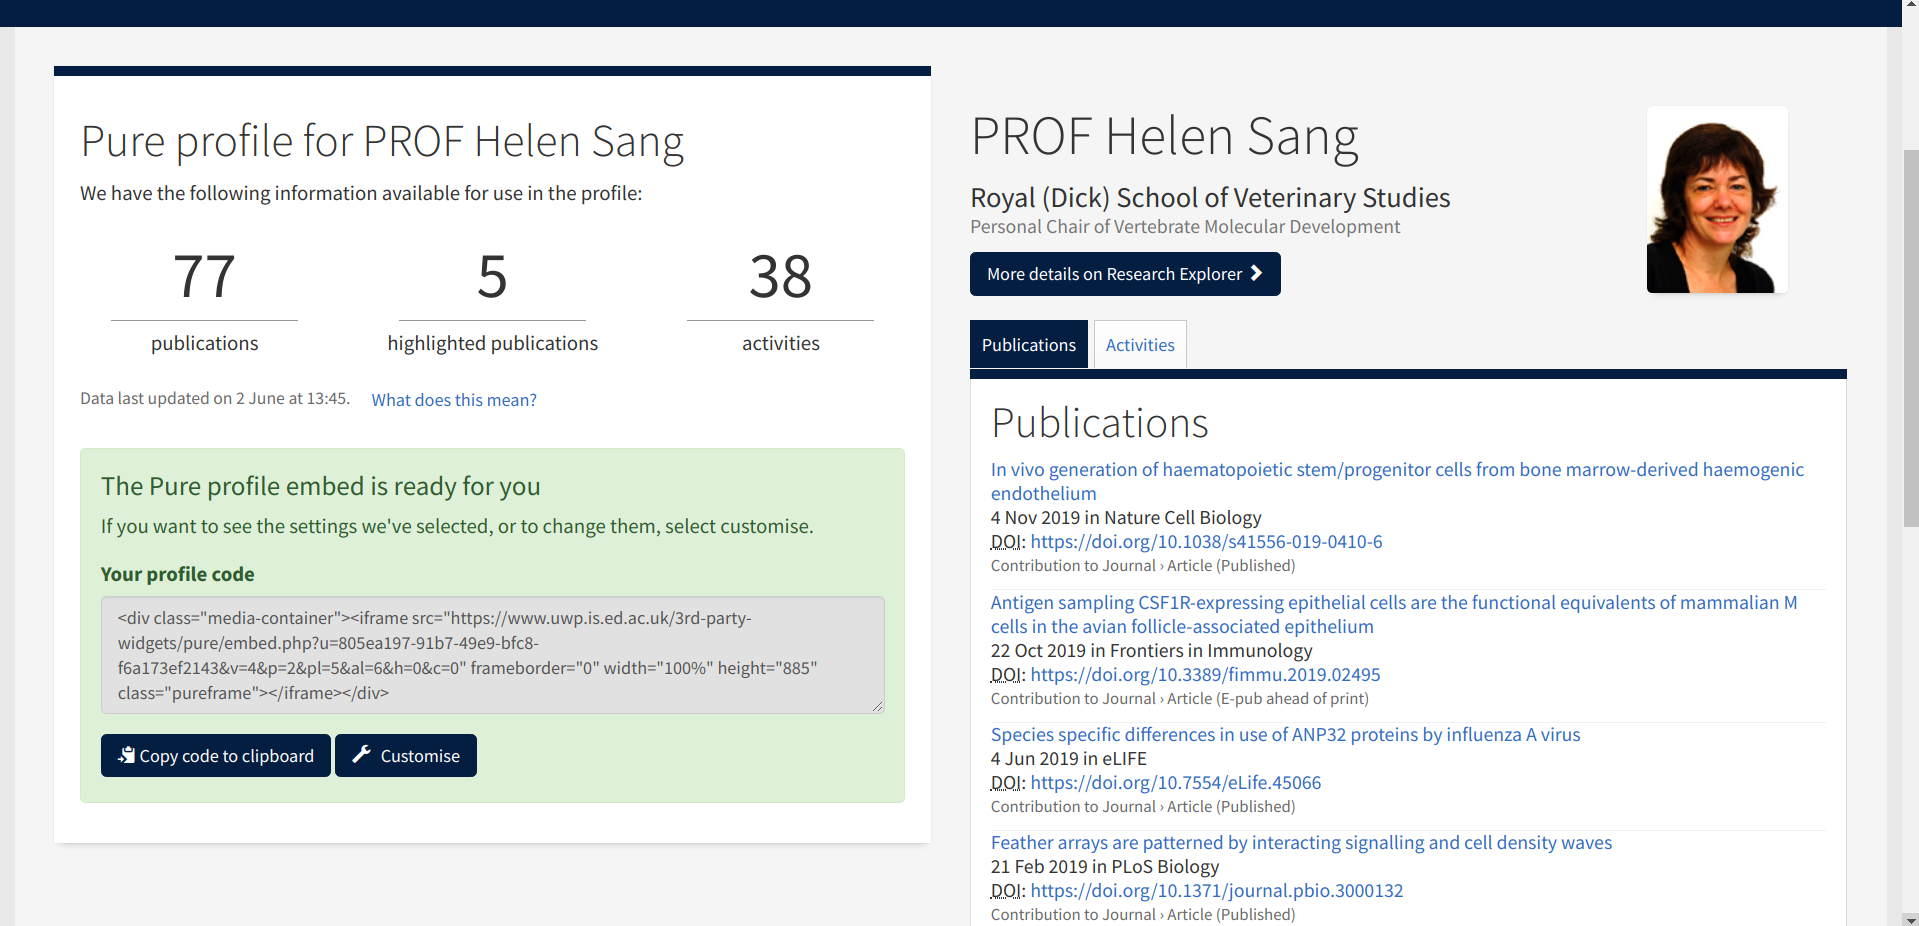This screenshot has width=1919, height=926.
Task: Click inside the profile embed code box
Action: click(492, 655)
